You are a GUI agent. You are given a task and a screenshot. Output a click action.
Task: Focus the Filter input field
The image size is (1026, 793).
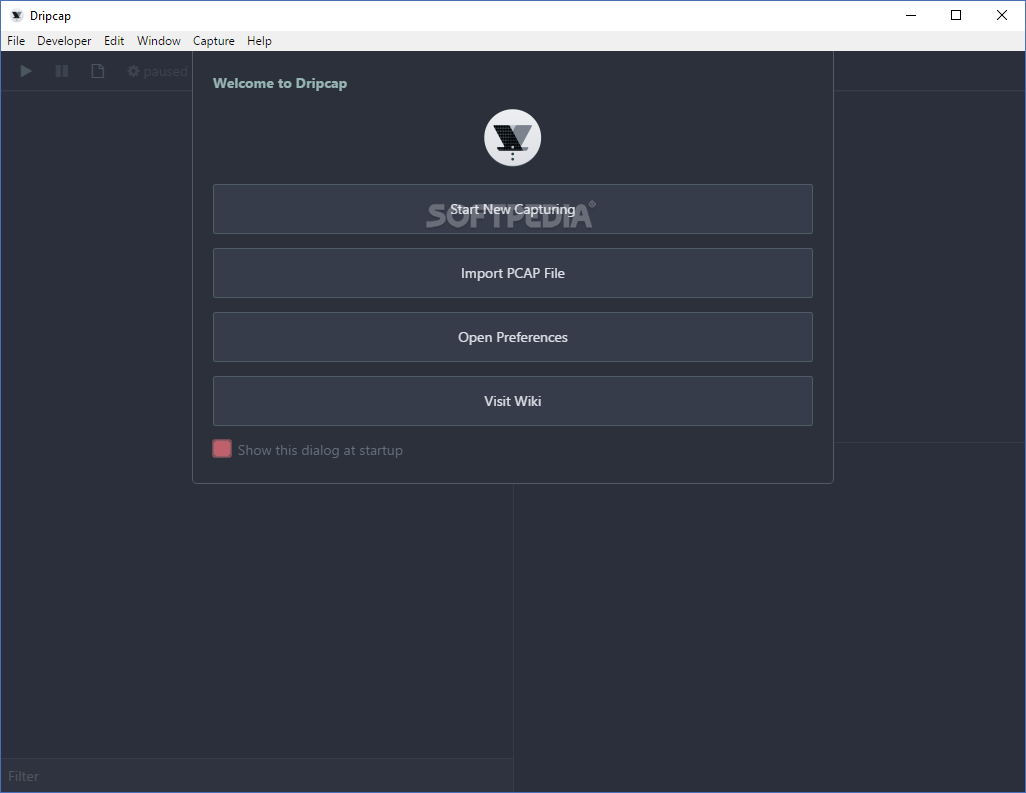(256, 776)
